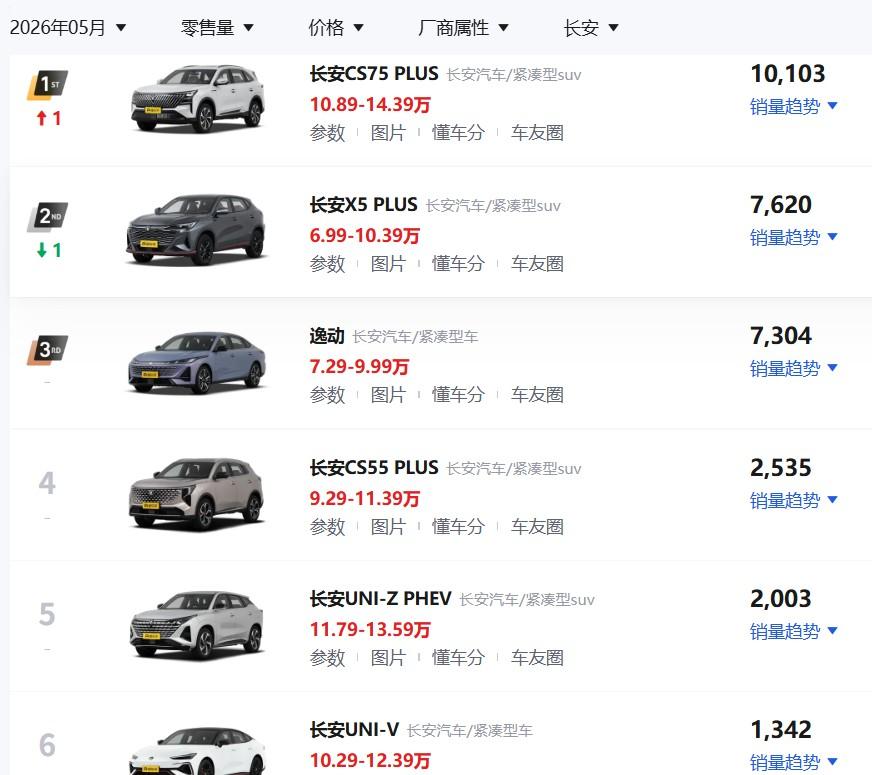Screen dimensions: 872x775
Task: Expand 销量趋势 for 长安CS75 PLUS
Action: point(794,106)
